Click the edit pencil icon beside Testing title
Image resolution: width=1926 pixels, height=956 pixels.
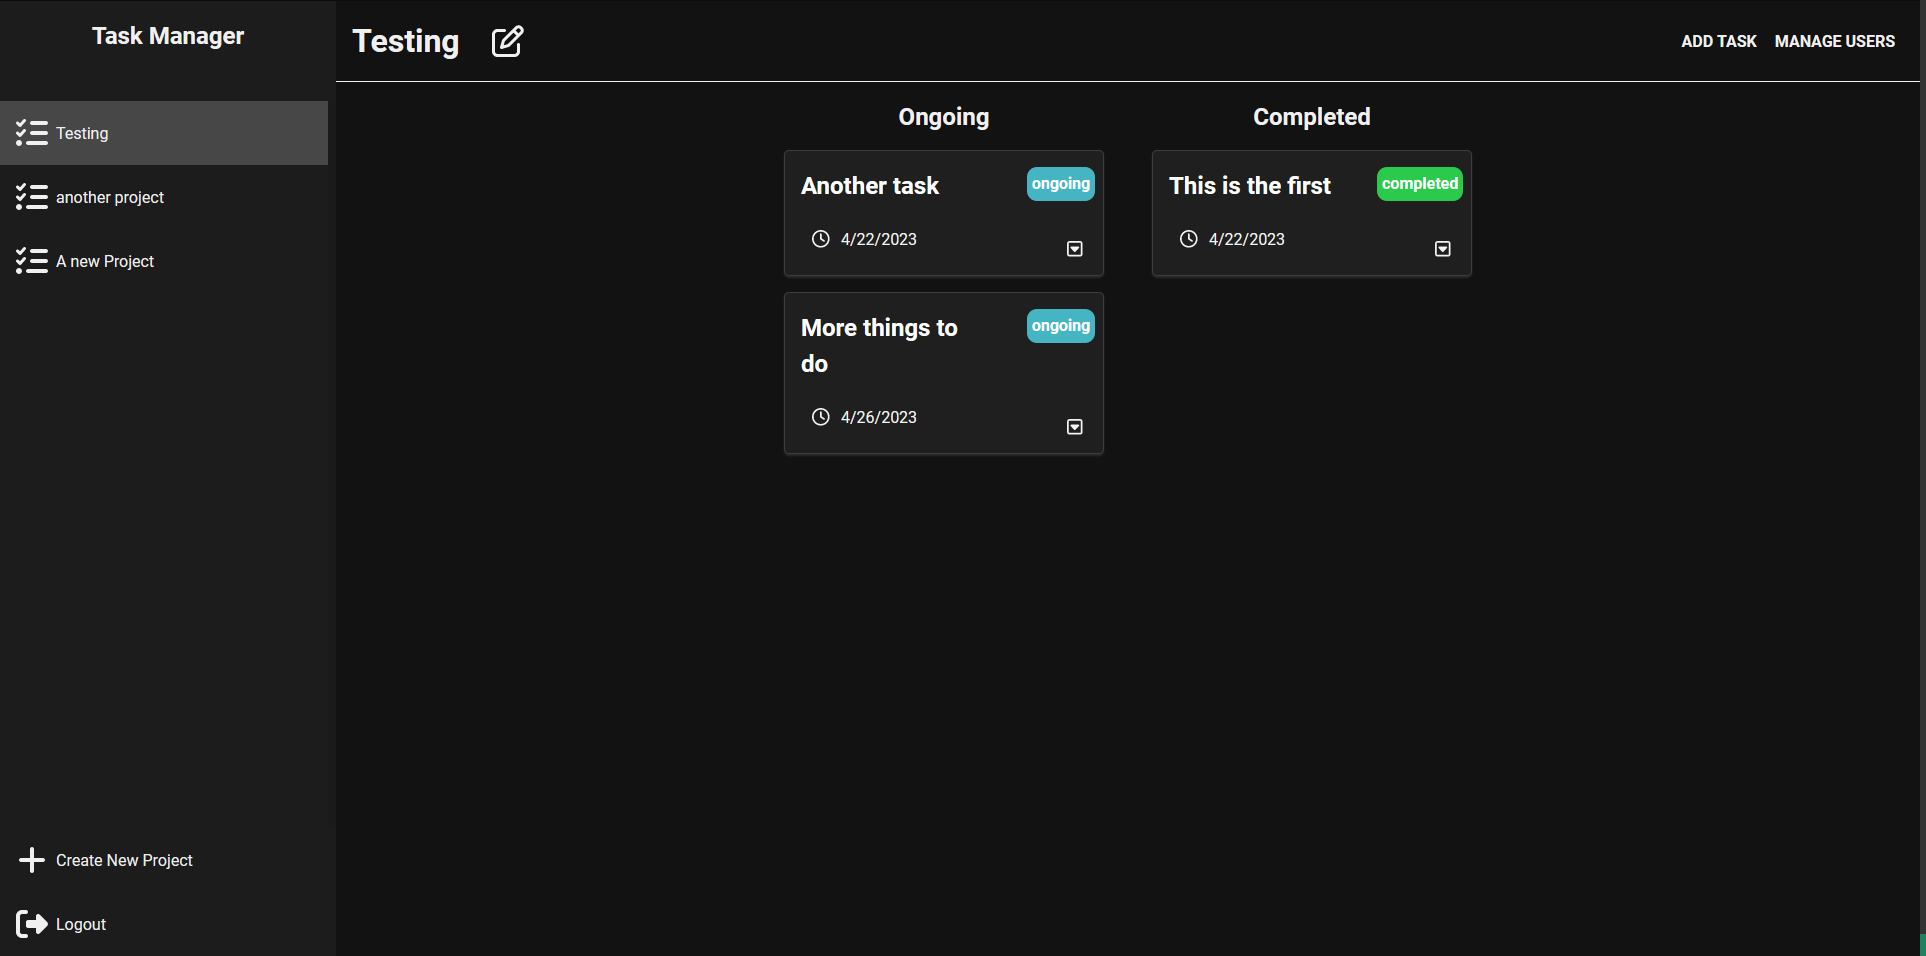pyautogui.click(x=507, y=41)
